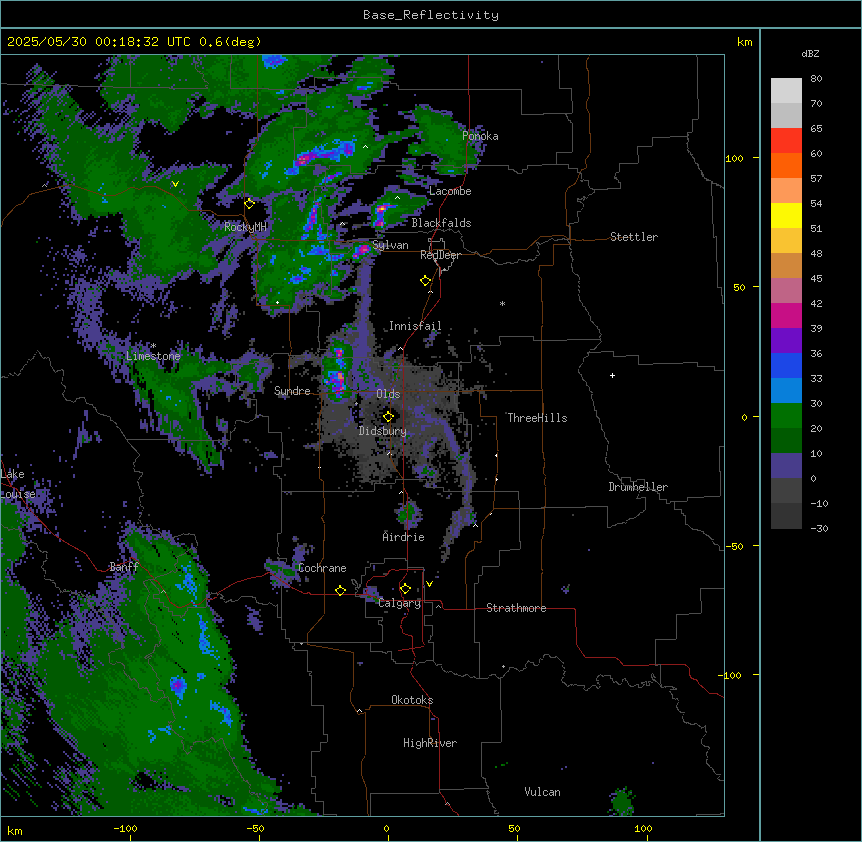Viewport: 862px width, 842px height.
Task: Click the Sundre town label
Action: (x=292, y=391)
